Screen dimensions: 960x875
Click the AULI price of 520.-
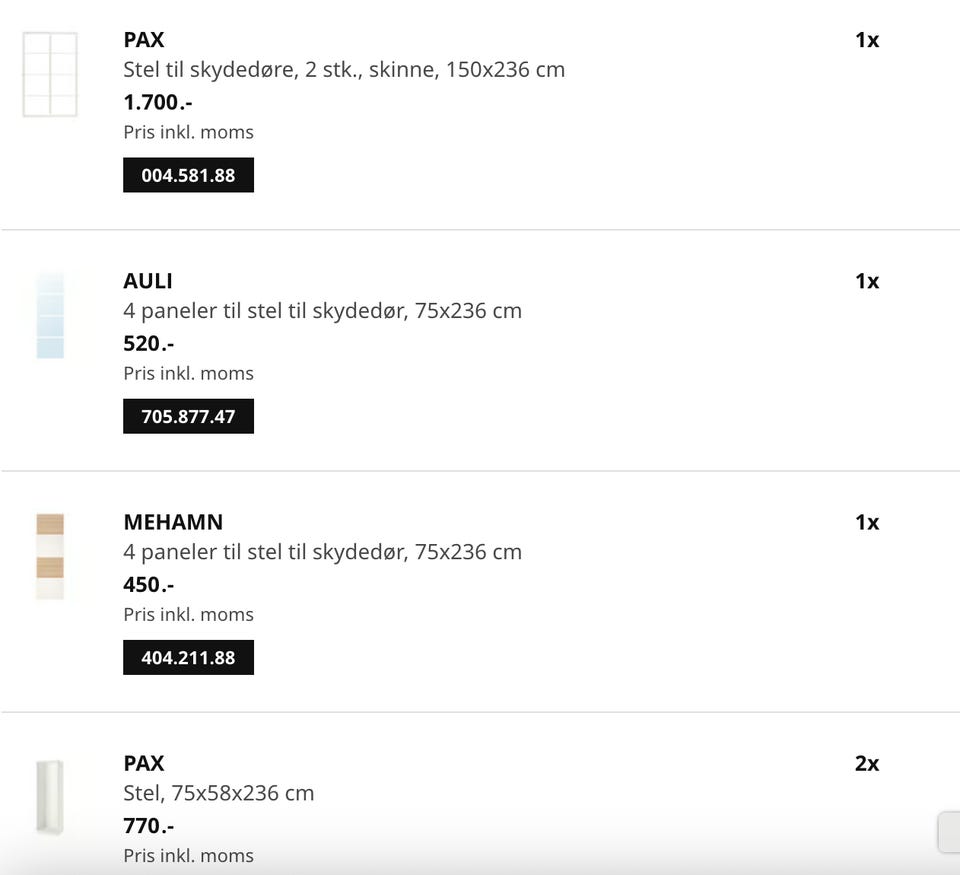click(149, 343)
